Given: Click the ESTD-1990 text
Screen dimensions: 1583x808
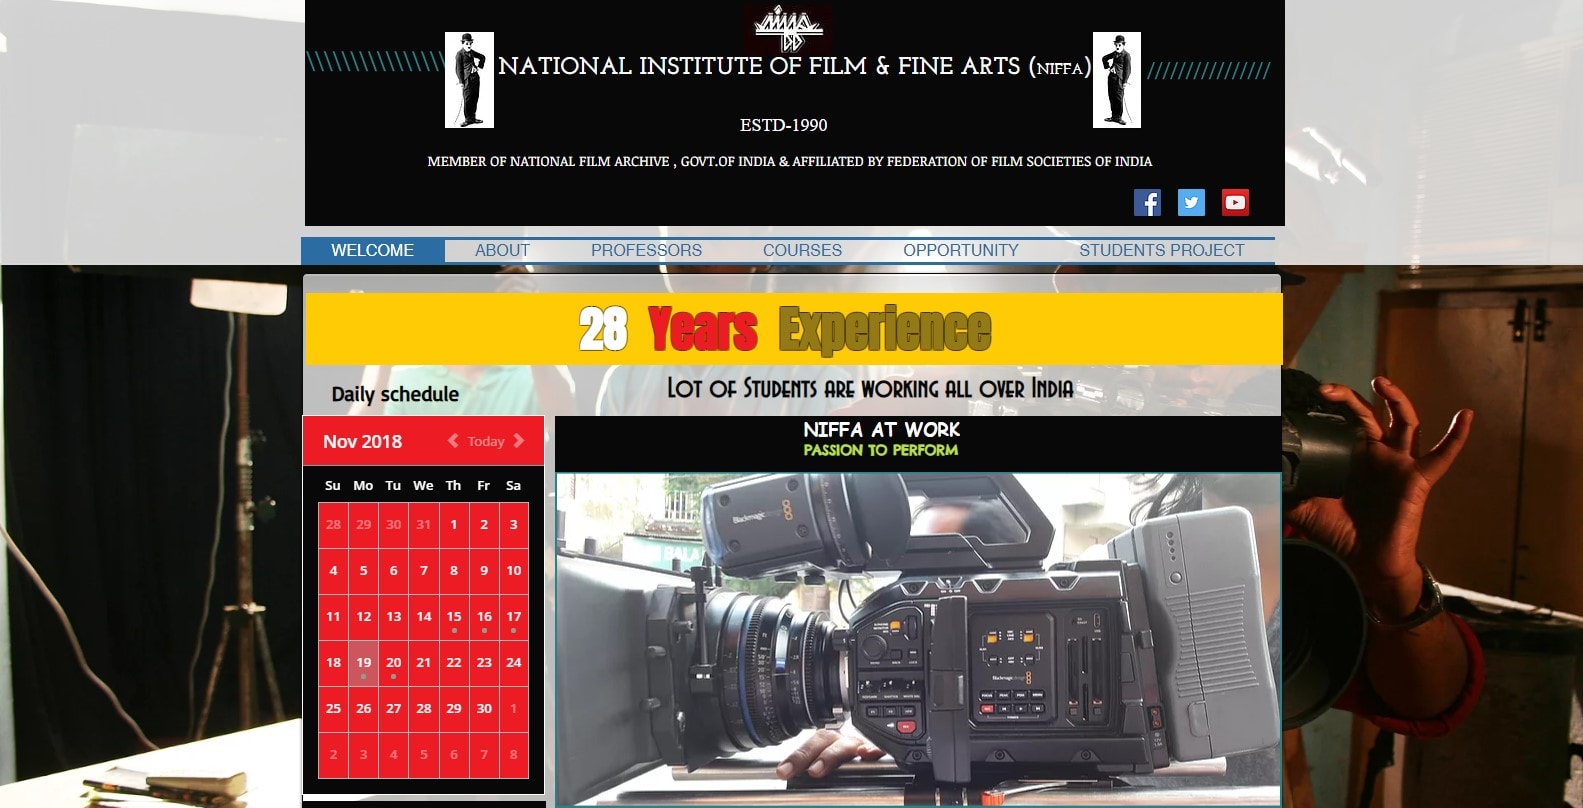Looking at the screenshot, I should [783, 125].
